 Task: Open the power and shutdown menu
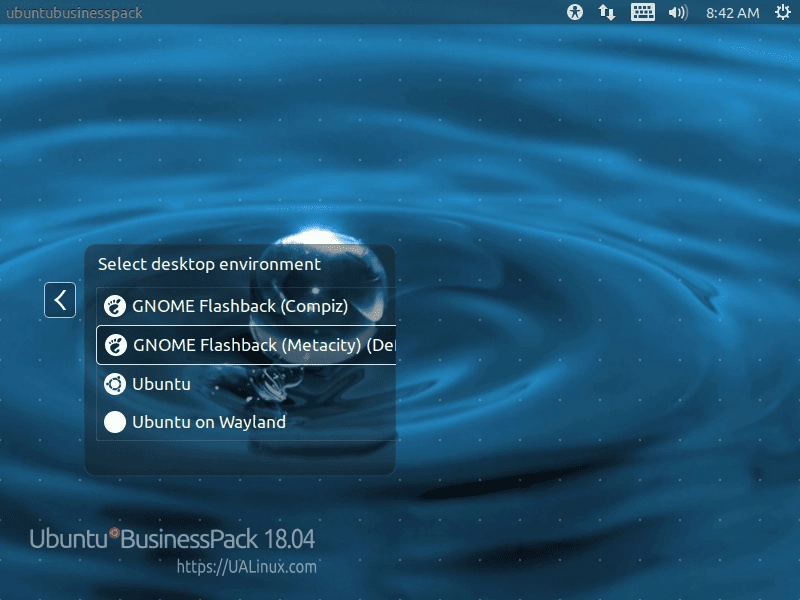click(783, 12)
